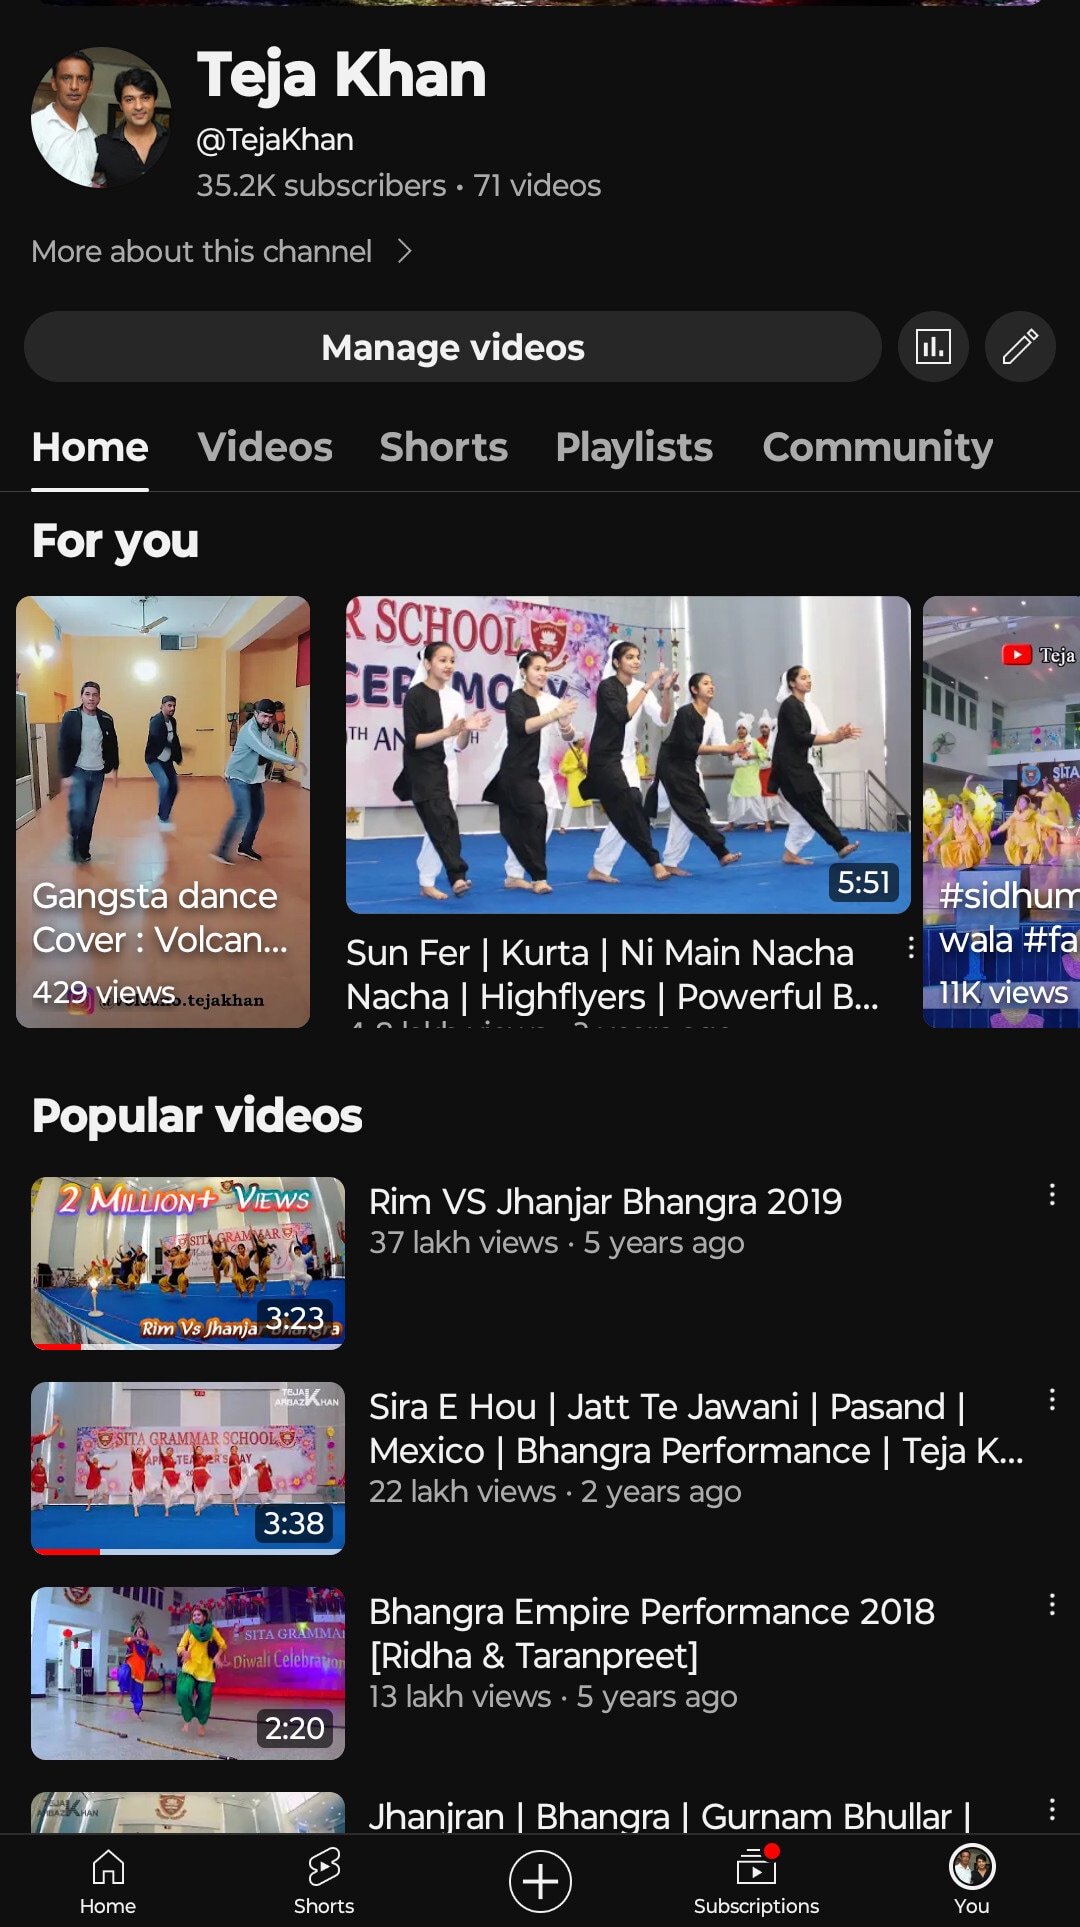Open options menu for Sira E Hou video

tap(1052, 1400)
